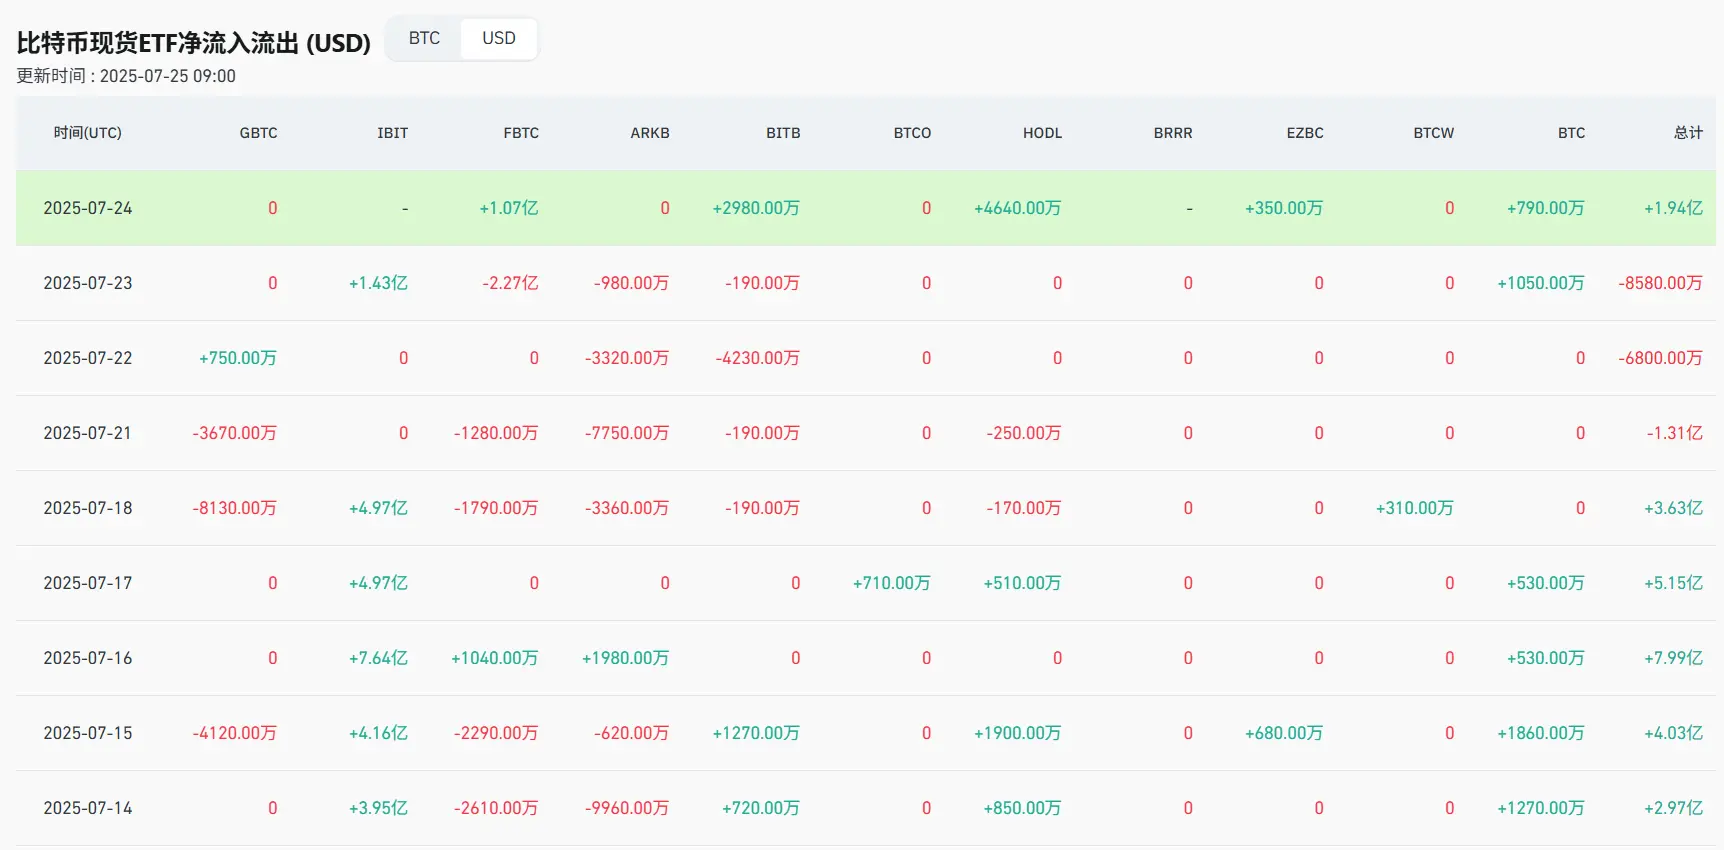Click the +1860.00万 BTC value
1724x850 pixels.
1541,733
